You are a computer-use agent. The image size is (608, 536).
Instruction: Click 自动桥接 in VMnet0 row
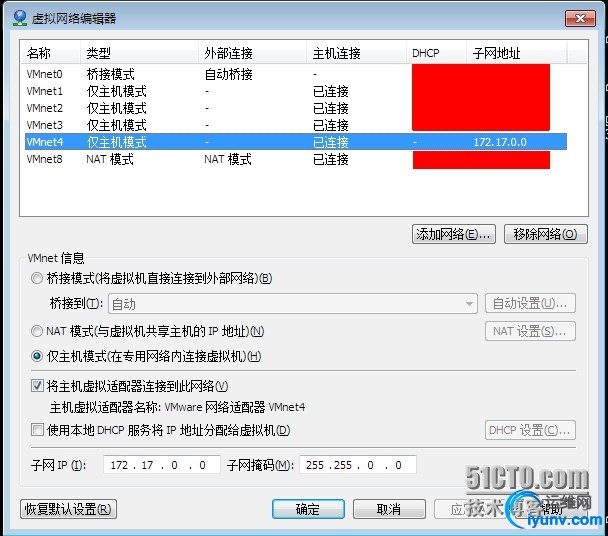[228, 74]
